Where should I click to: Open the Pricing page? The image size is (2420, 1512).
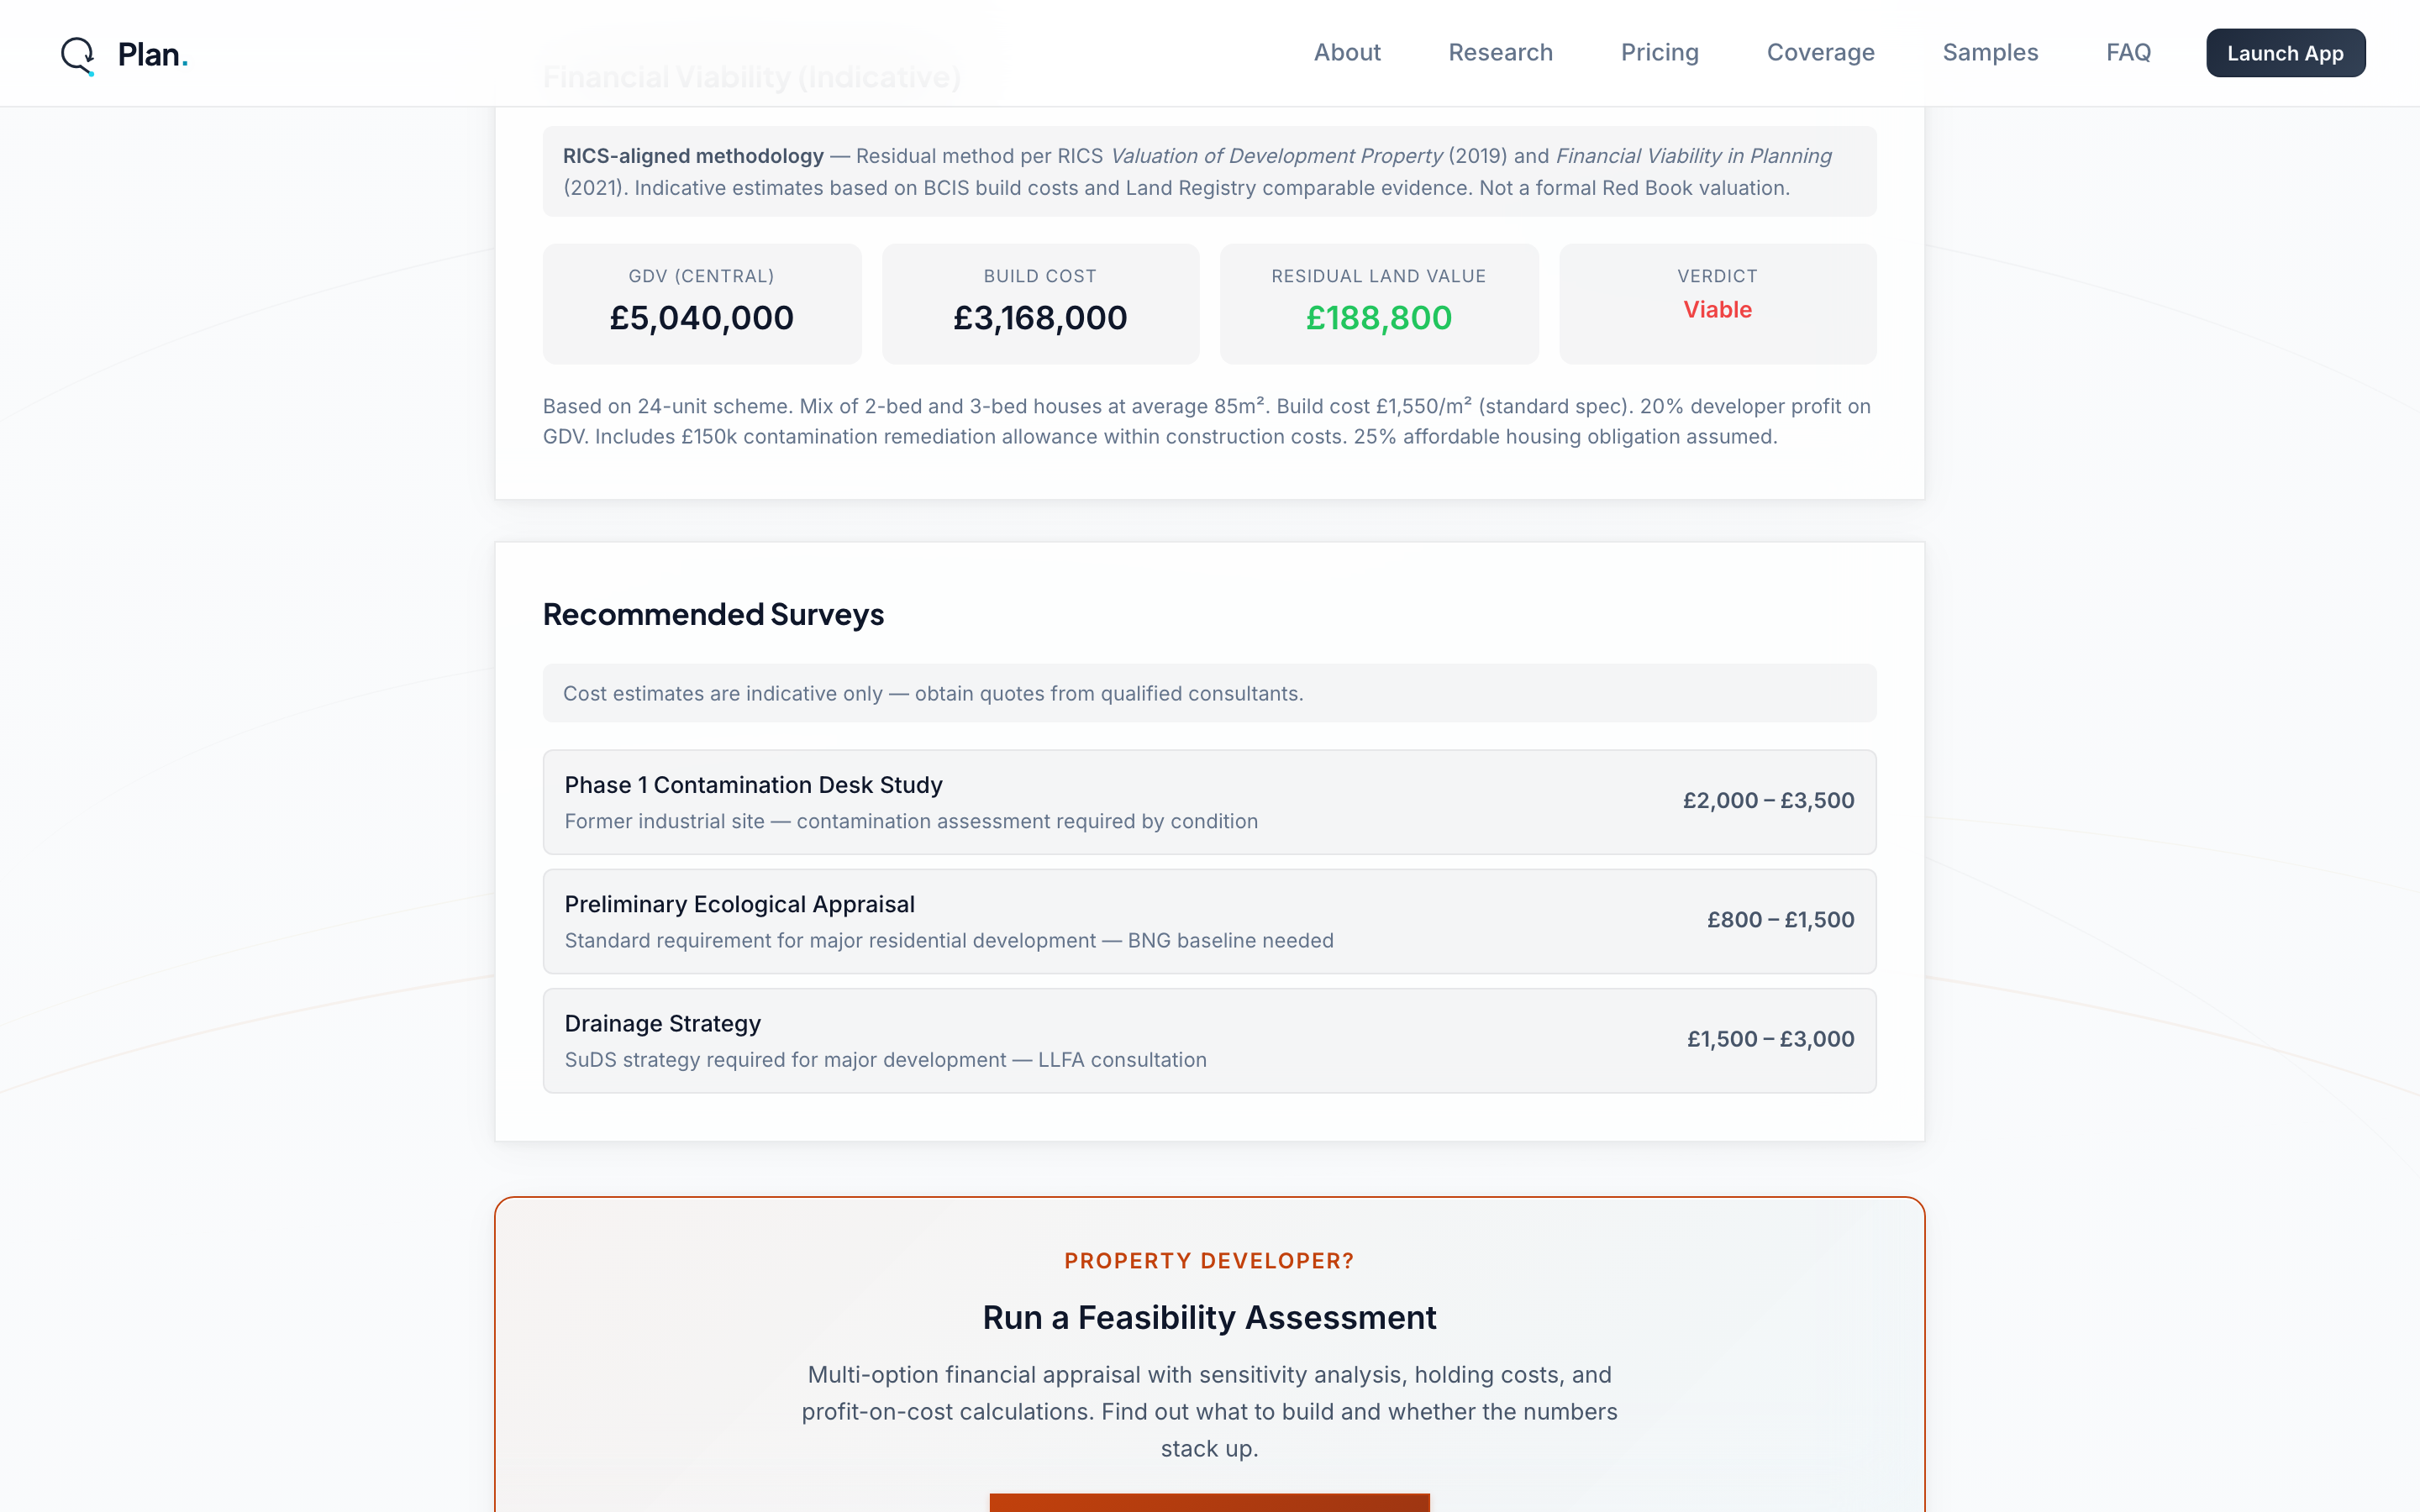[1659, 53]
